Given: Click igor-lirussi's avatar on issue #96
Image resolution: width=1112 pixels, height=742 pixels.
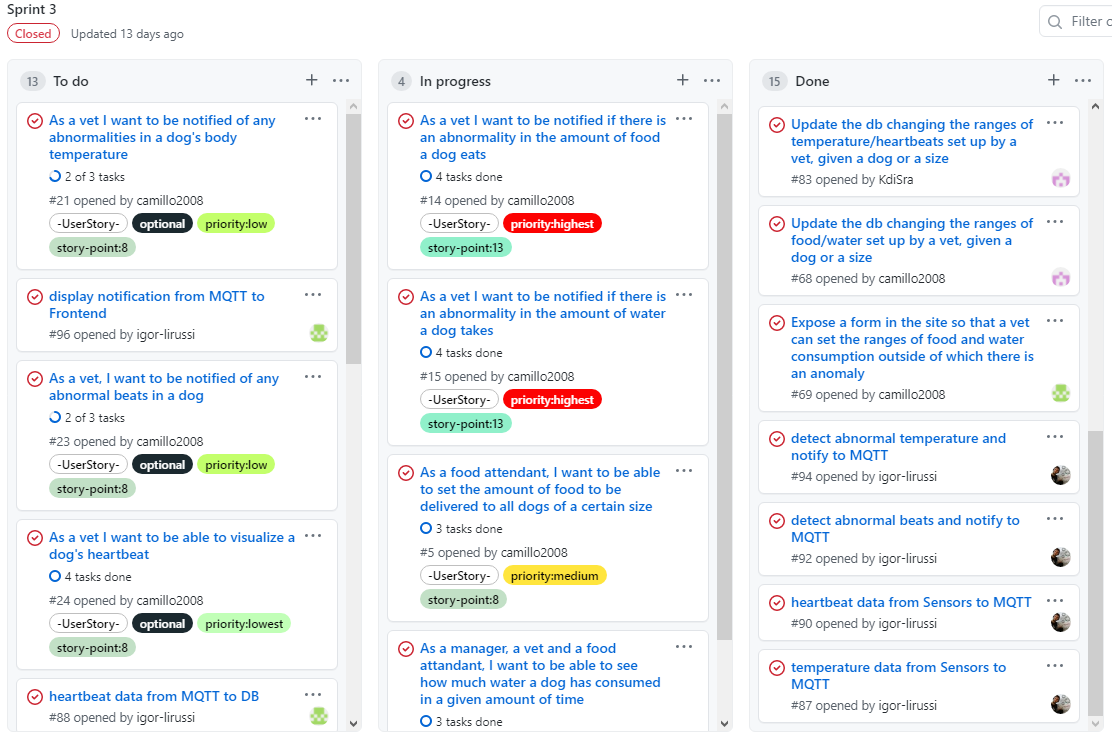Looking at the screenshot, I should [x=318, y=332].
